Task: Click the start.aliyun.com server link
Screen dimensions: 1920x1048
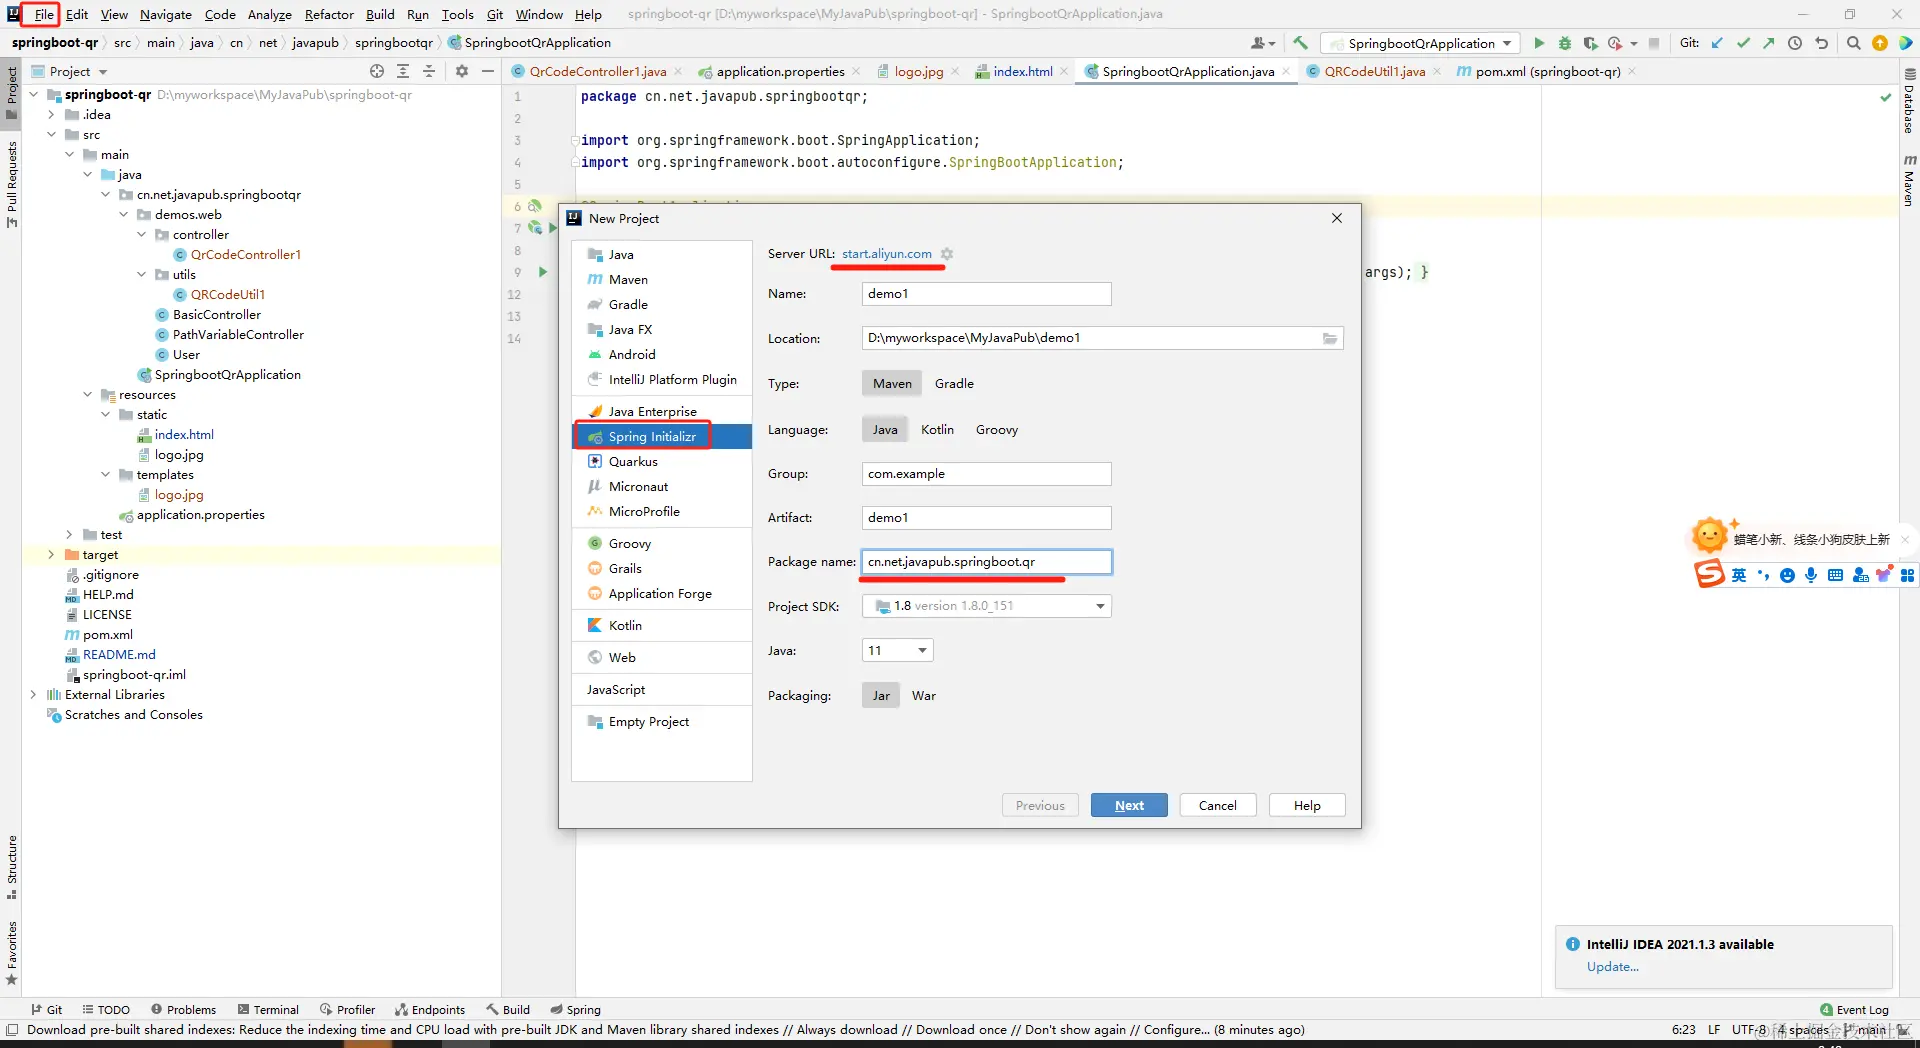Action: tap(887, 254)
